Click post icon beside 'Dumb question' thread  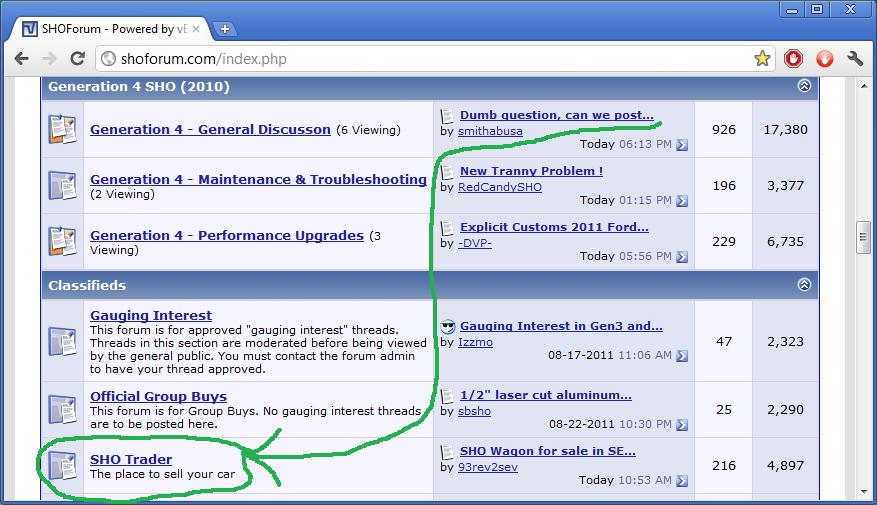pyautogui.click(x=447, y=116)
